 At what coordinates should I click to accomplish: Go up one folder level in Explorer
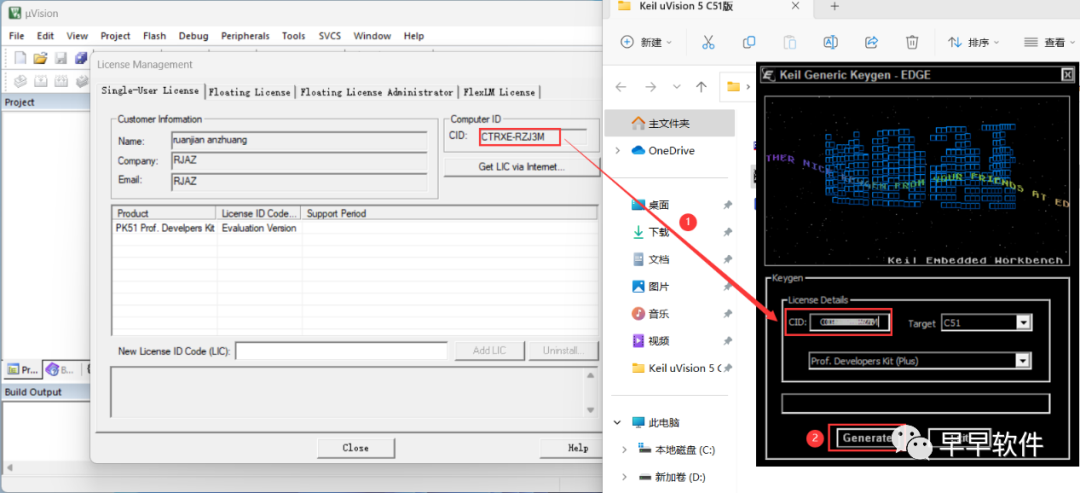tap(701, 87)
